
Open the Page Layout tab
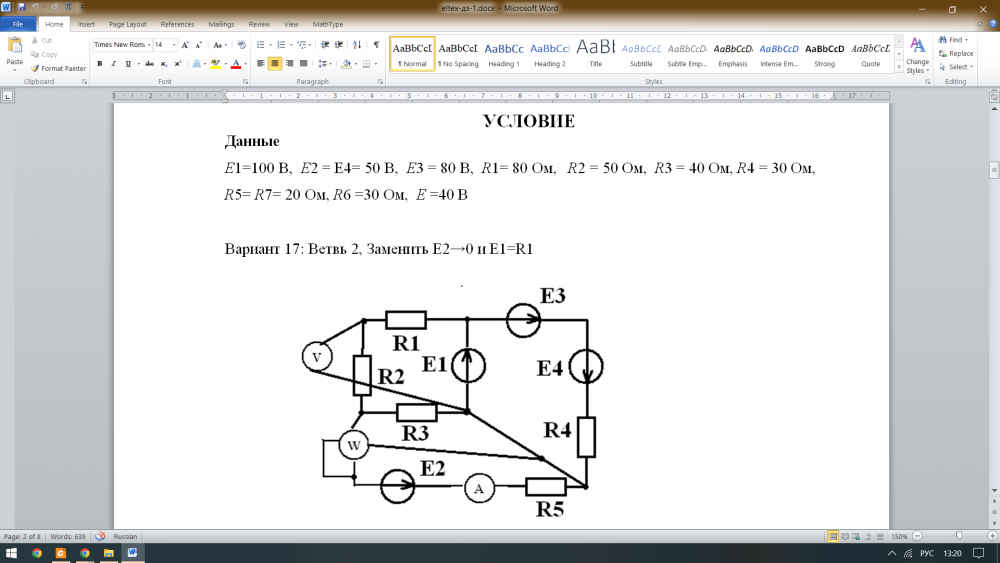127,23
